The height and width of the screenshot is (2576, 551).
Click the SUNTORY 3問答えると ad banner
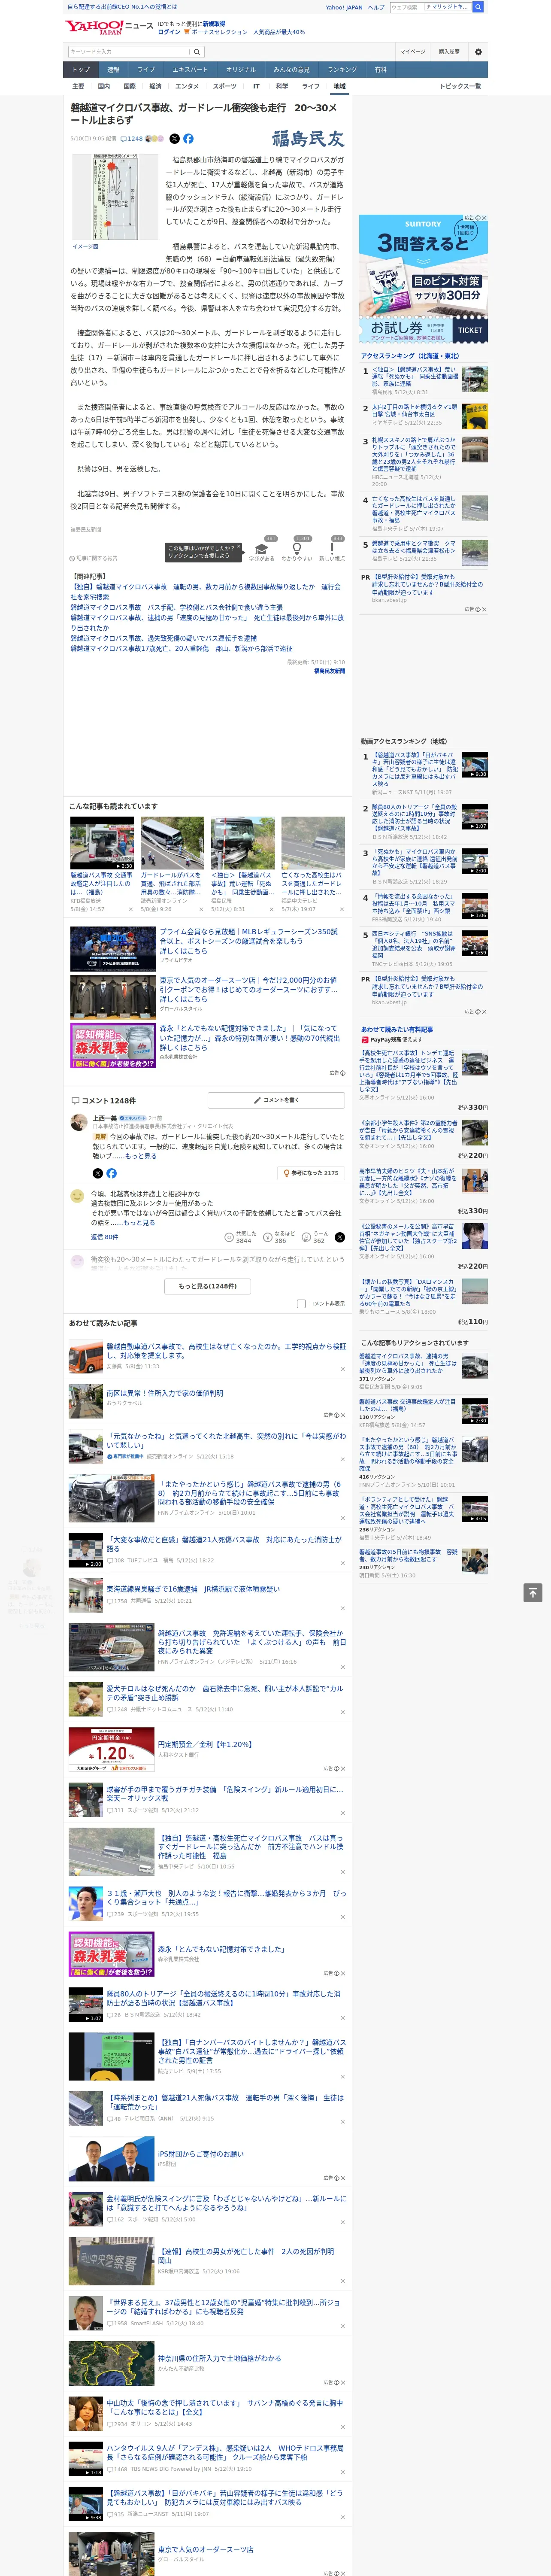[424, 278]
